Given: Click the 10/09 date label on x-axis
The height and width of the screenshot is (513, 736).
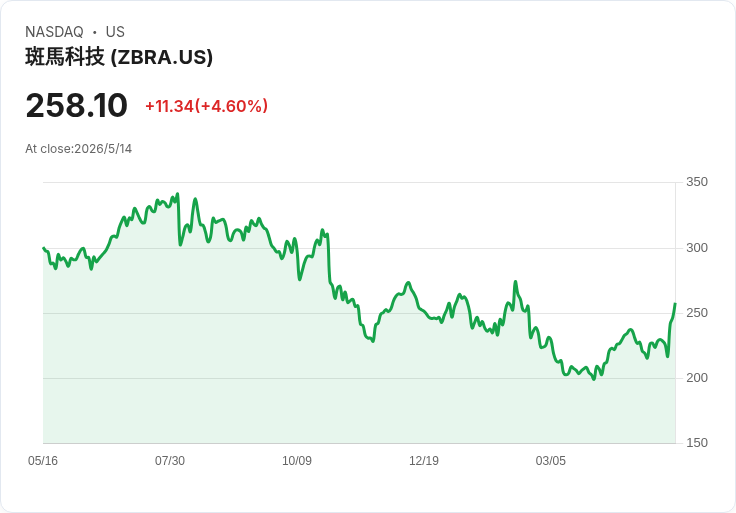Looking at the screenshot, I should pyautogui.click(x=297, y=460).
